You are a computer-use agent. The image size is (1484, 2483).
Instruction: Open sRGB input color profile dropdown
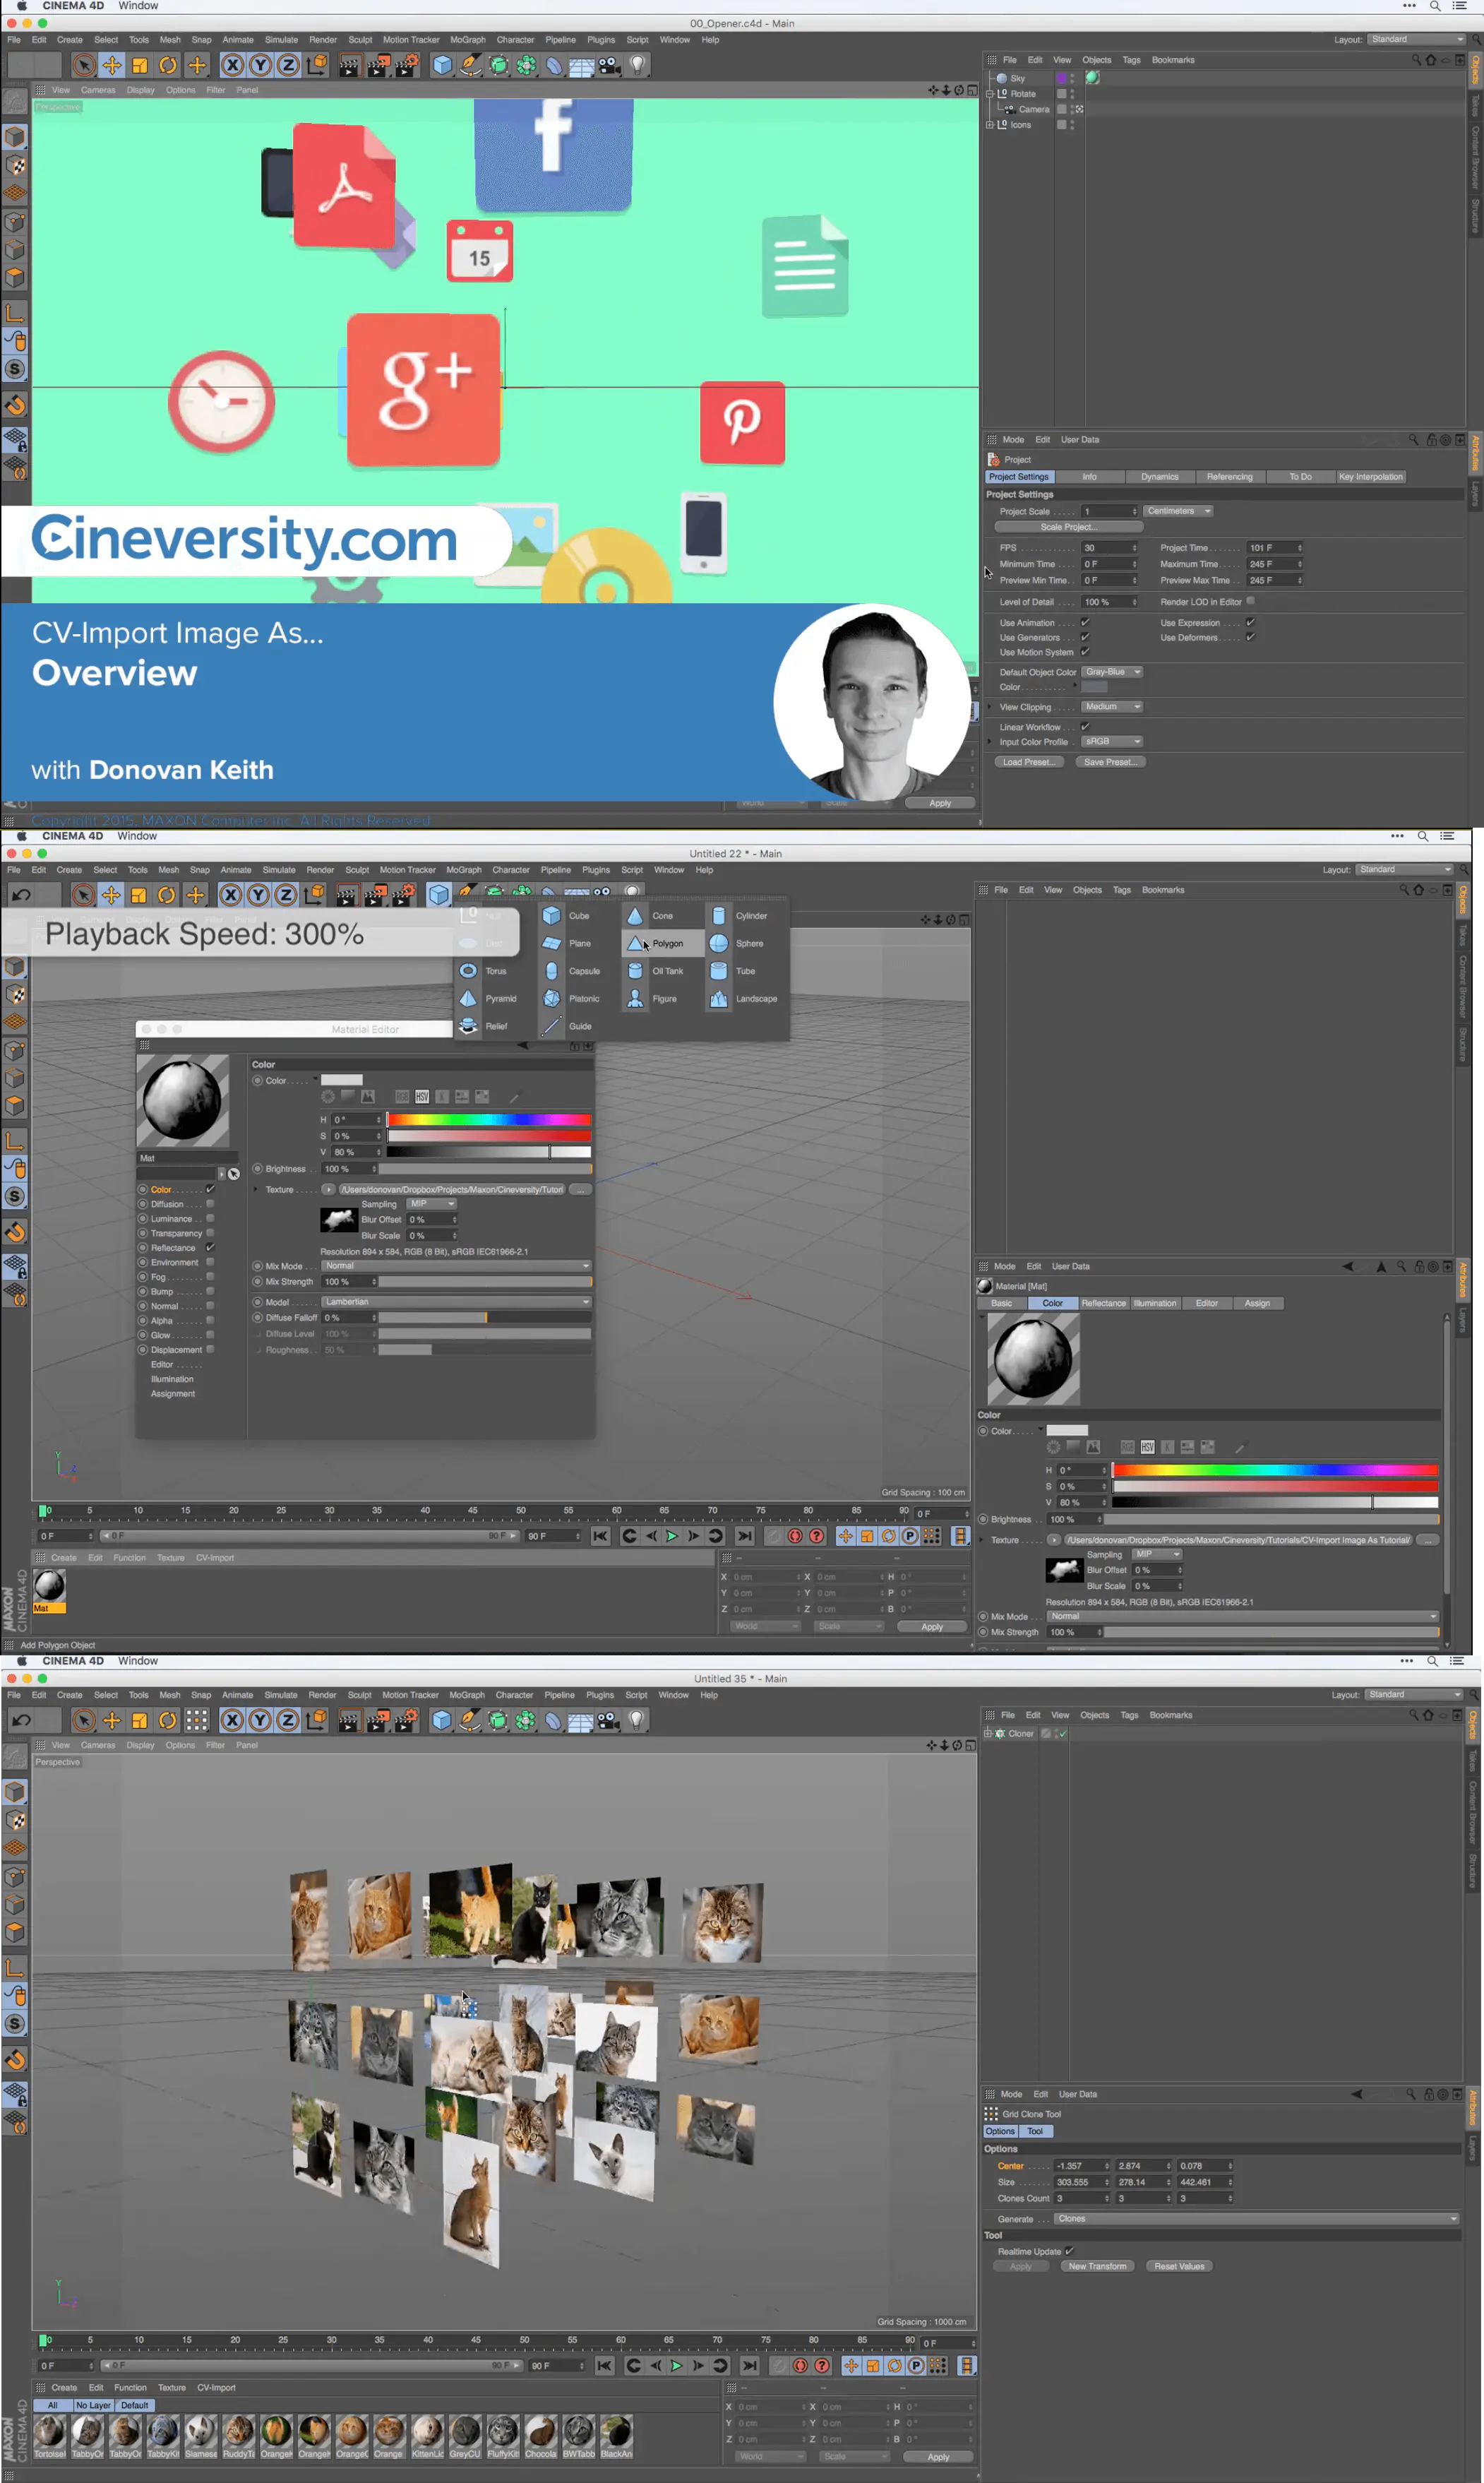tap(1112, 742)
